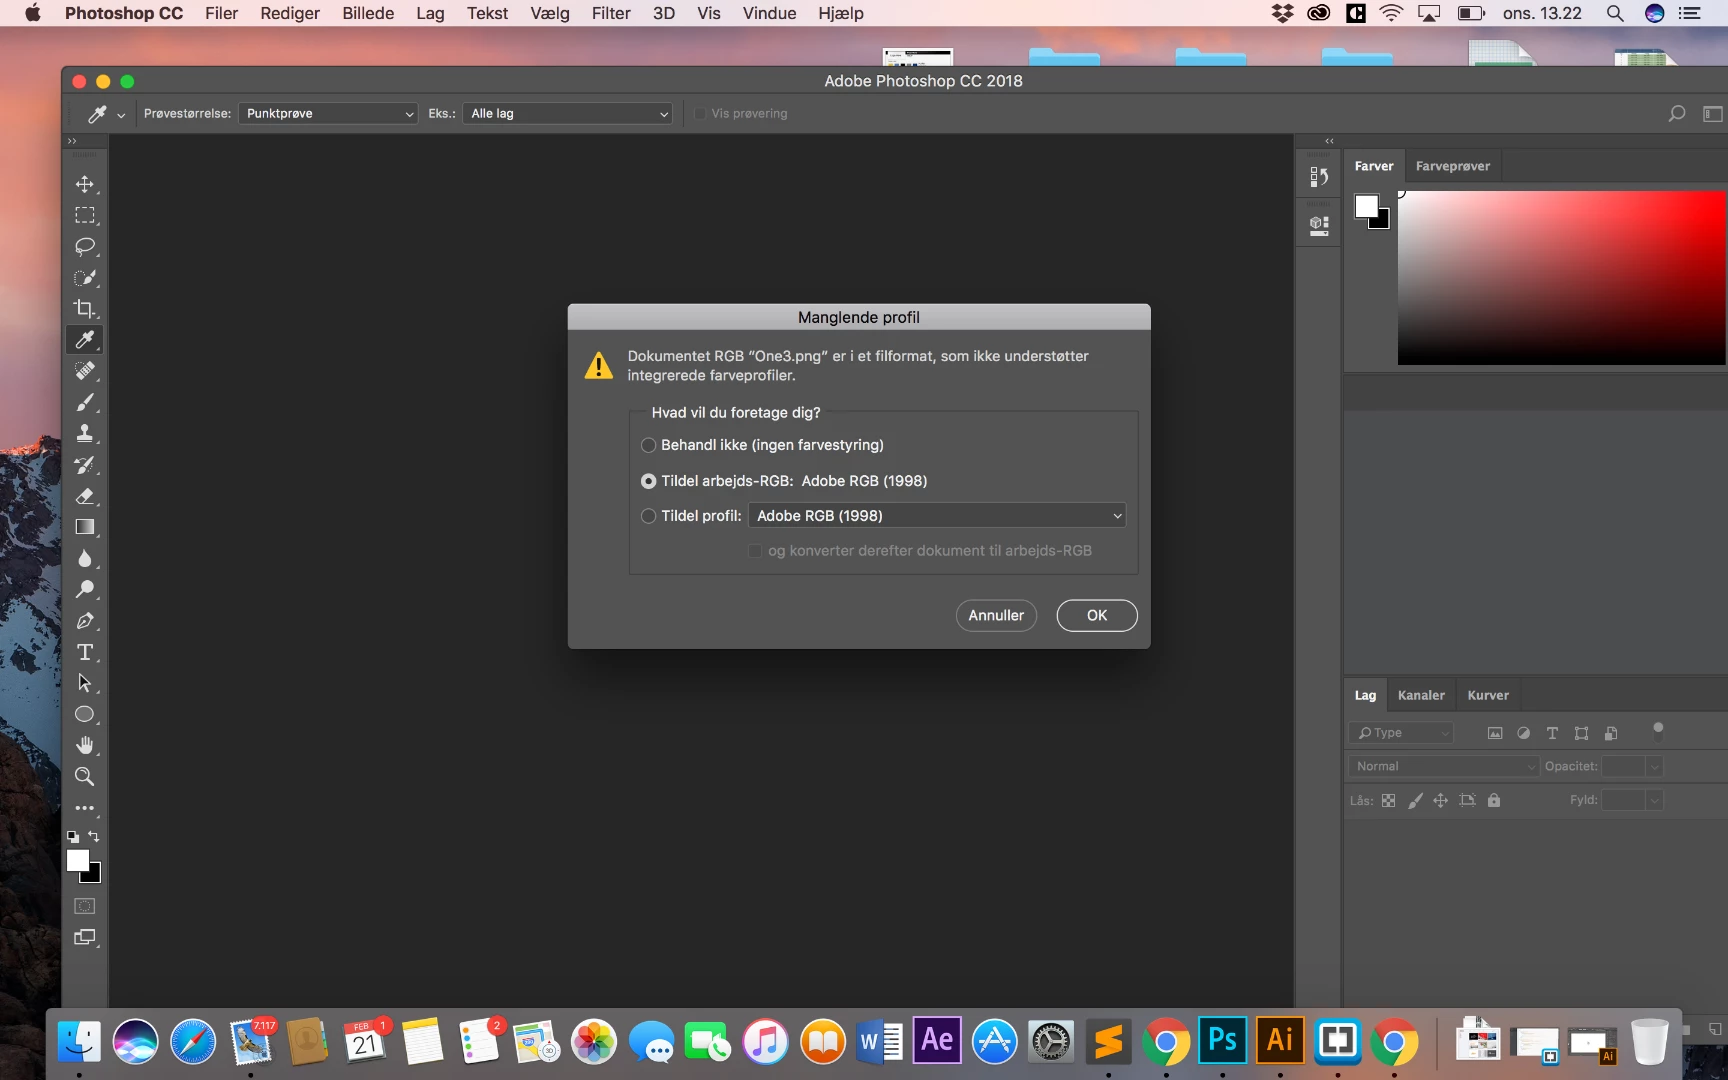This screenshot has width=1728, height=1080.
Task: Click the foreground color swatch in toolbox
Action: coord(77,860)
